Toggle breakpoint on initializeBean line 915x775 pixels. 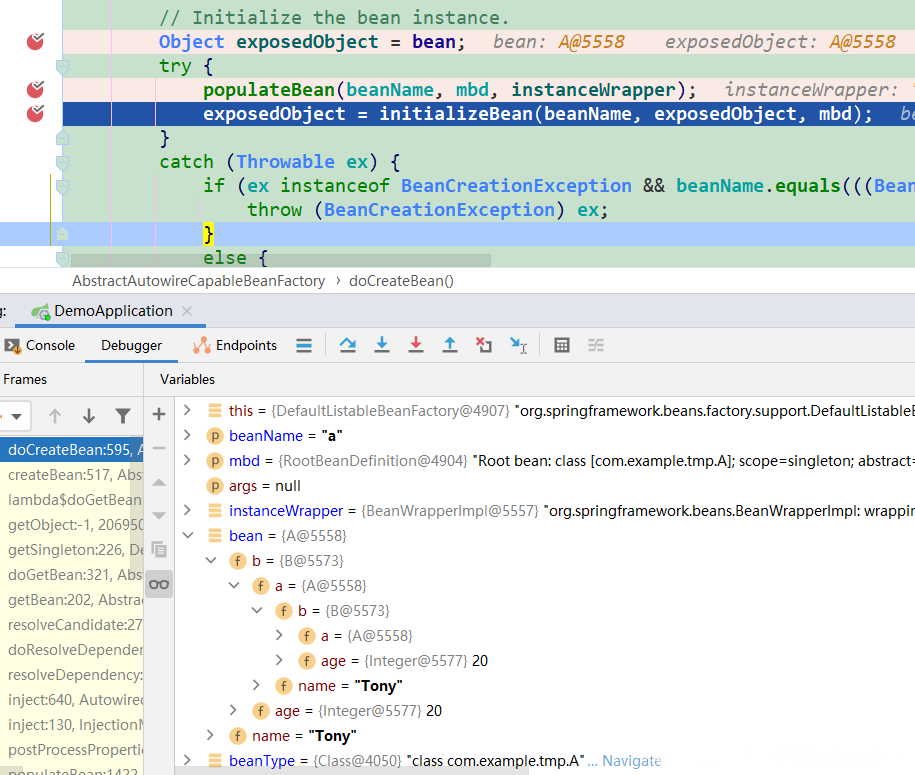point(35,113)
